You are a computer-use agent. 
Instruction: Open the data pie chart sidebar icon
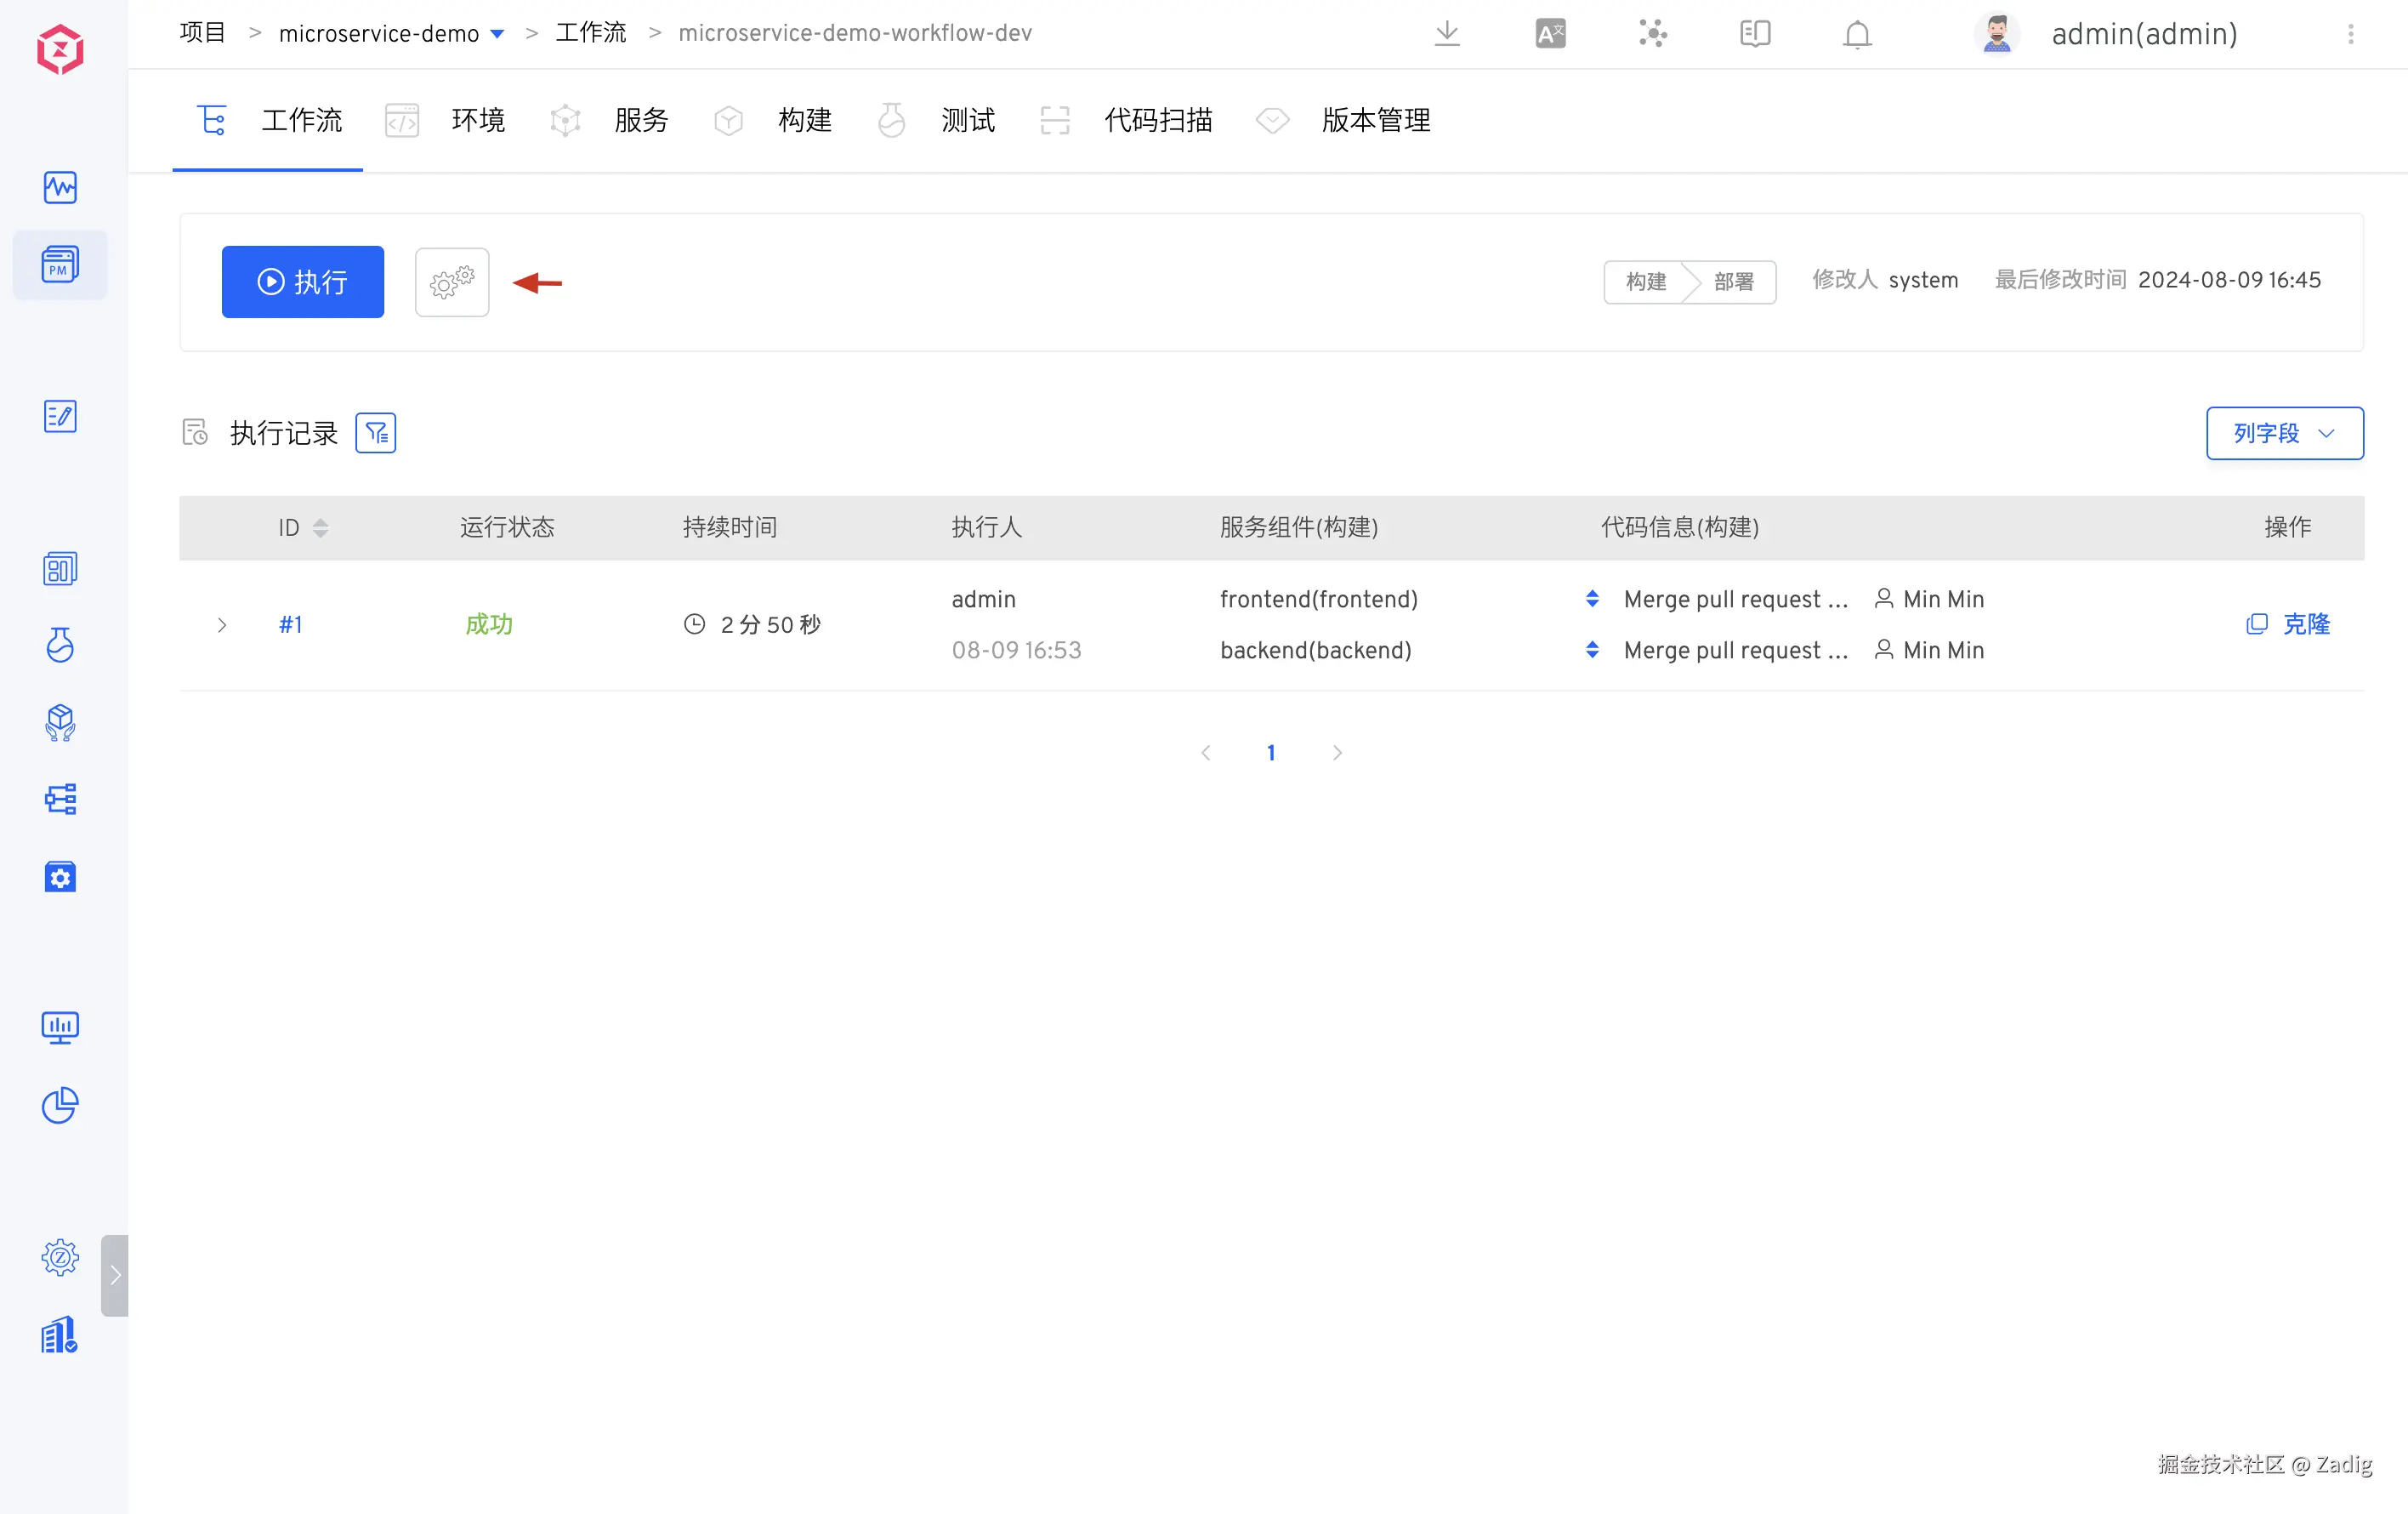[60, 1105]
